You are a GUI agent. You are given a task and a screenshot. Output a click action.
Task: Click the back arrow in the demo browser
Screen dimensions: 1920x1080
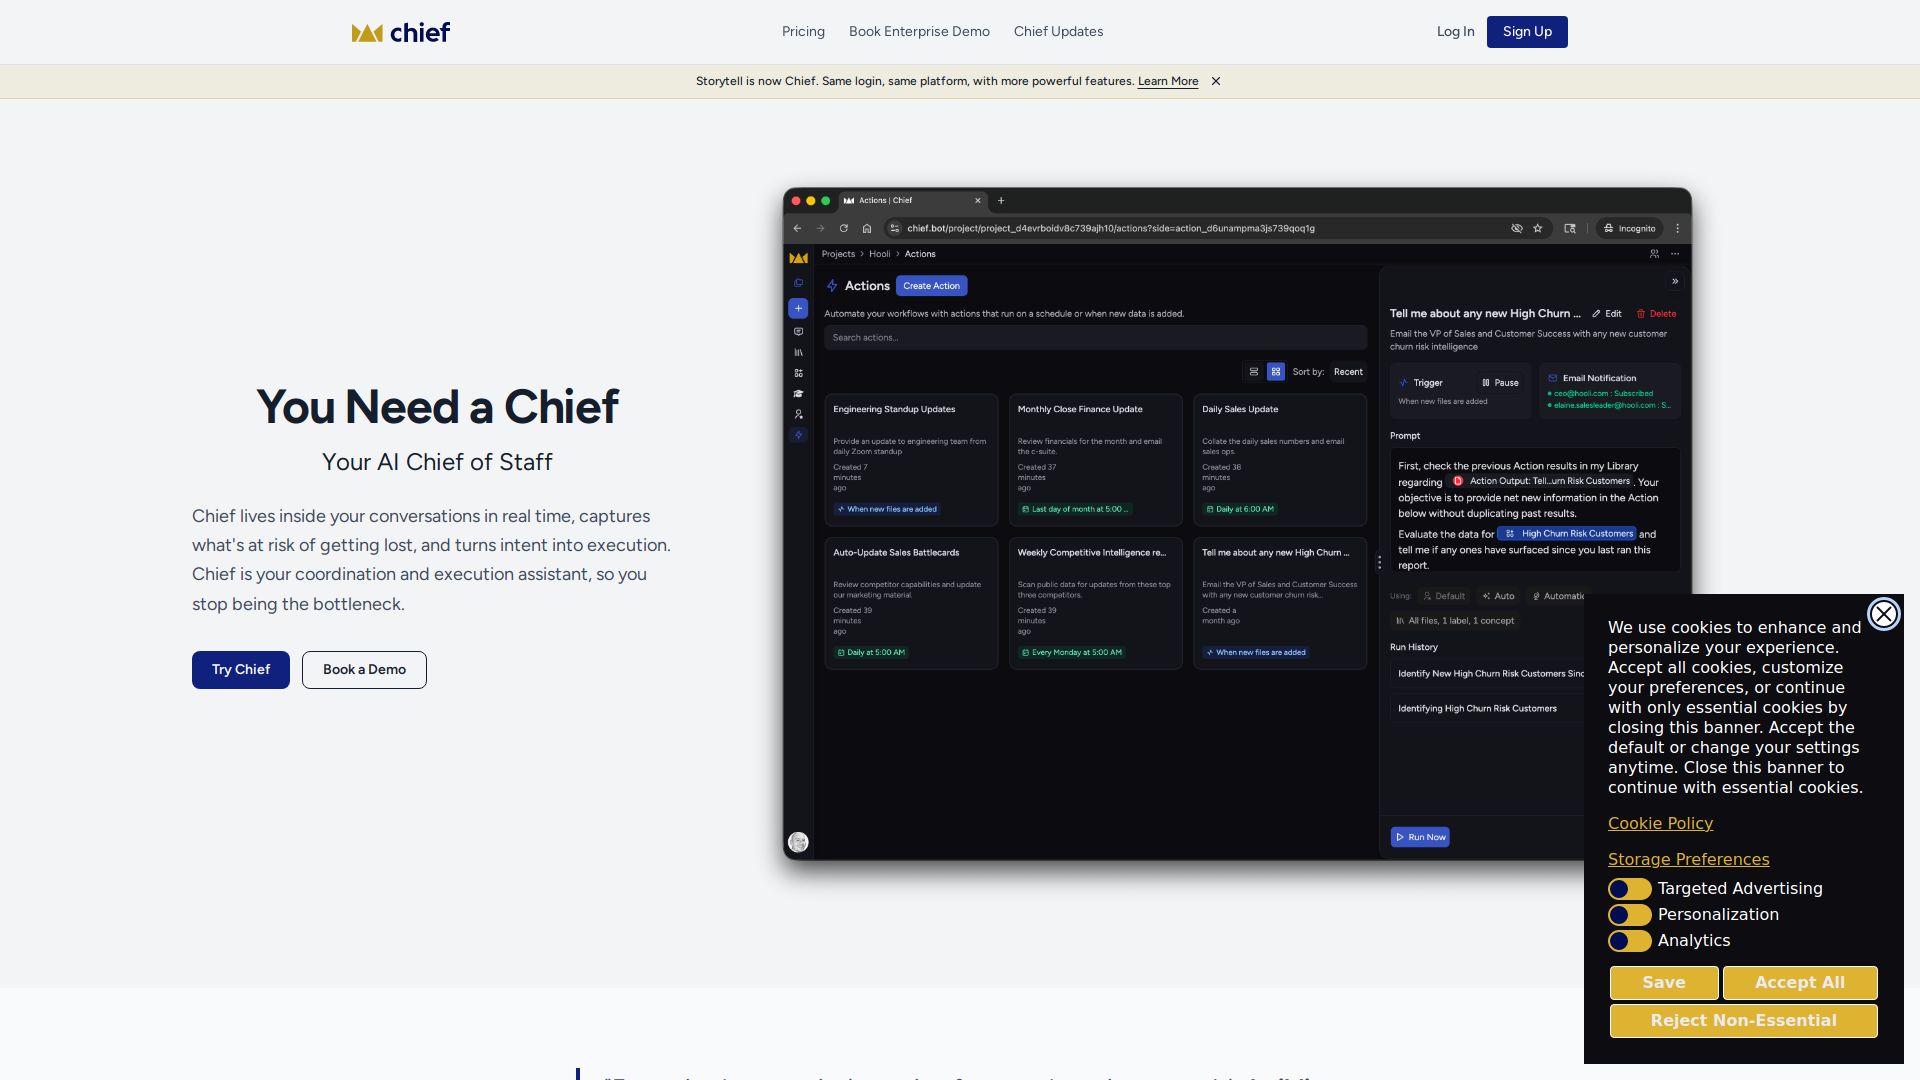797,228
